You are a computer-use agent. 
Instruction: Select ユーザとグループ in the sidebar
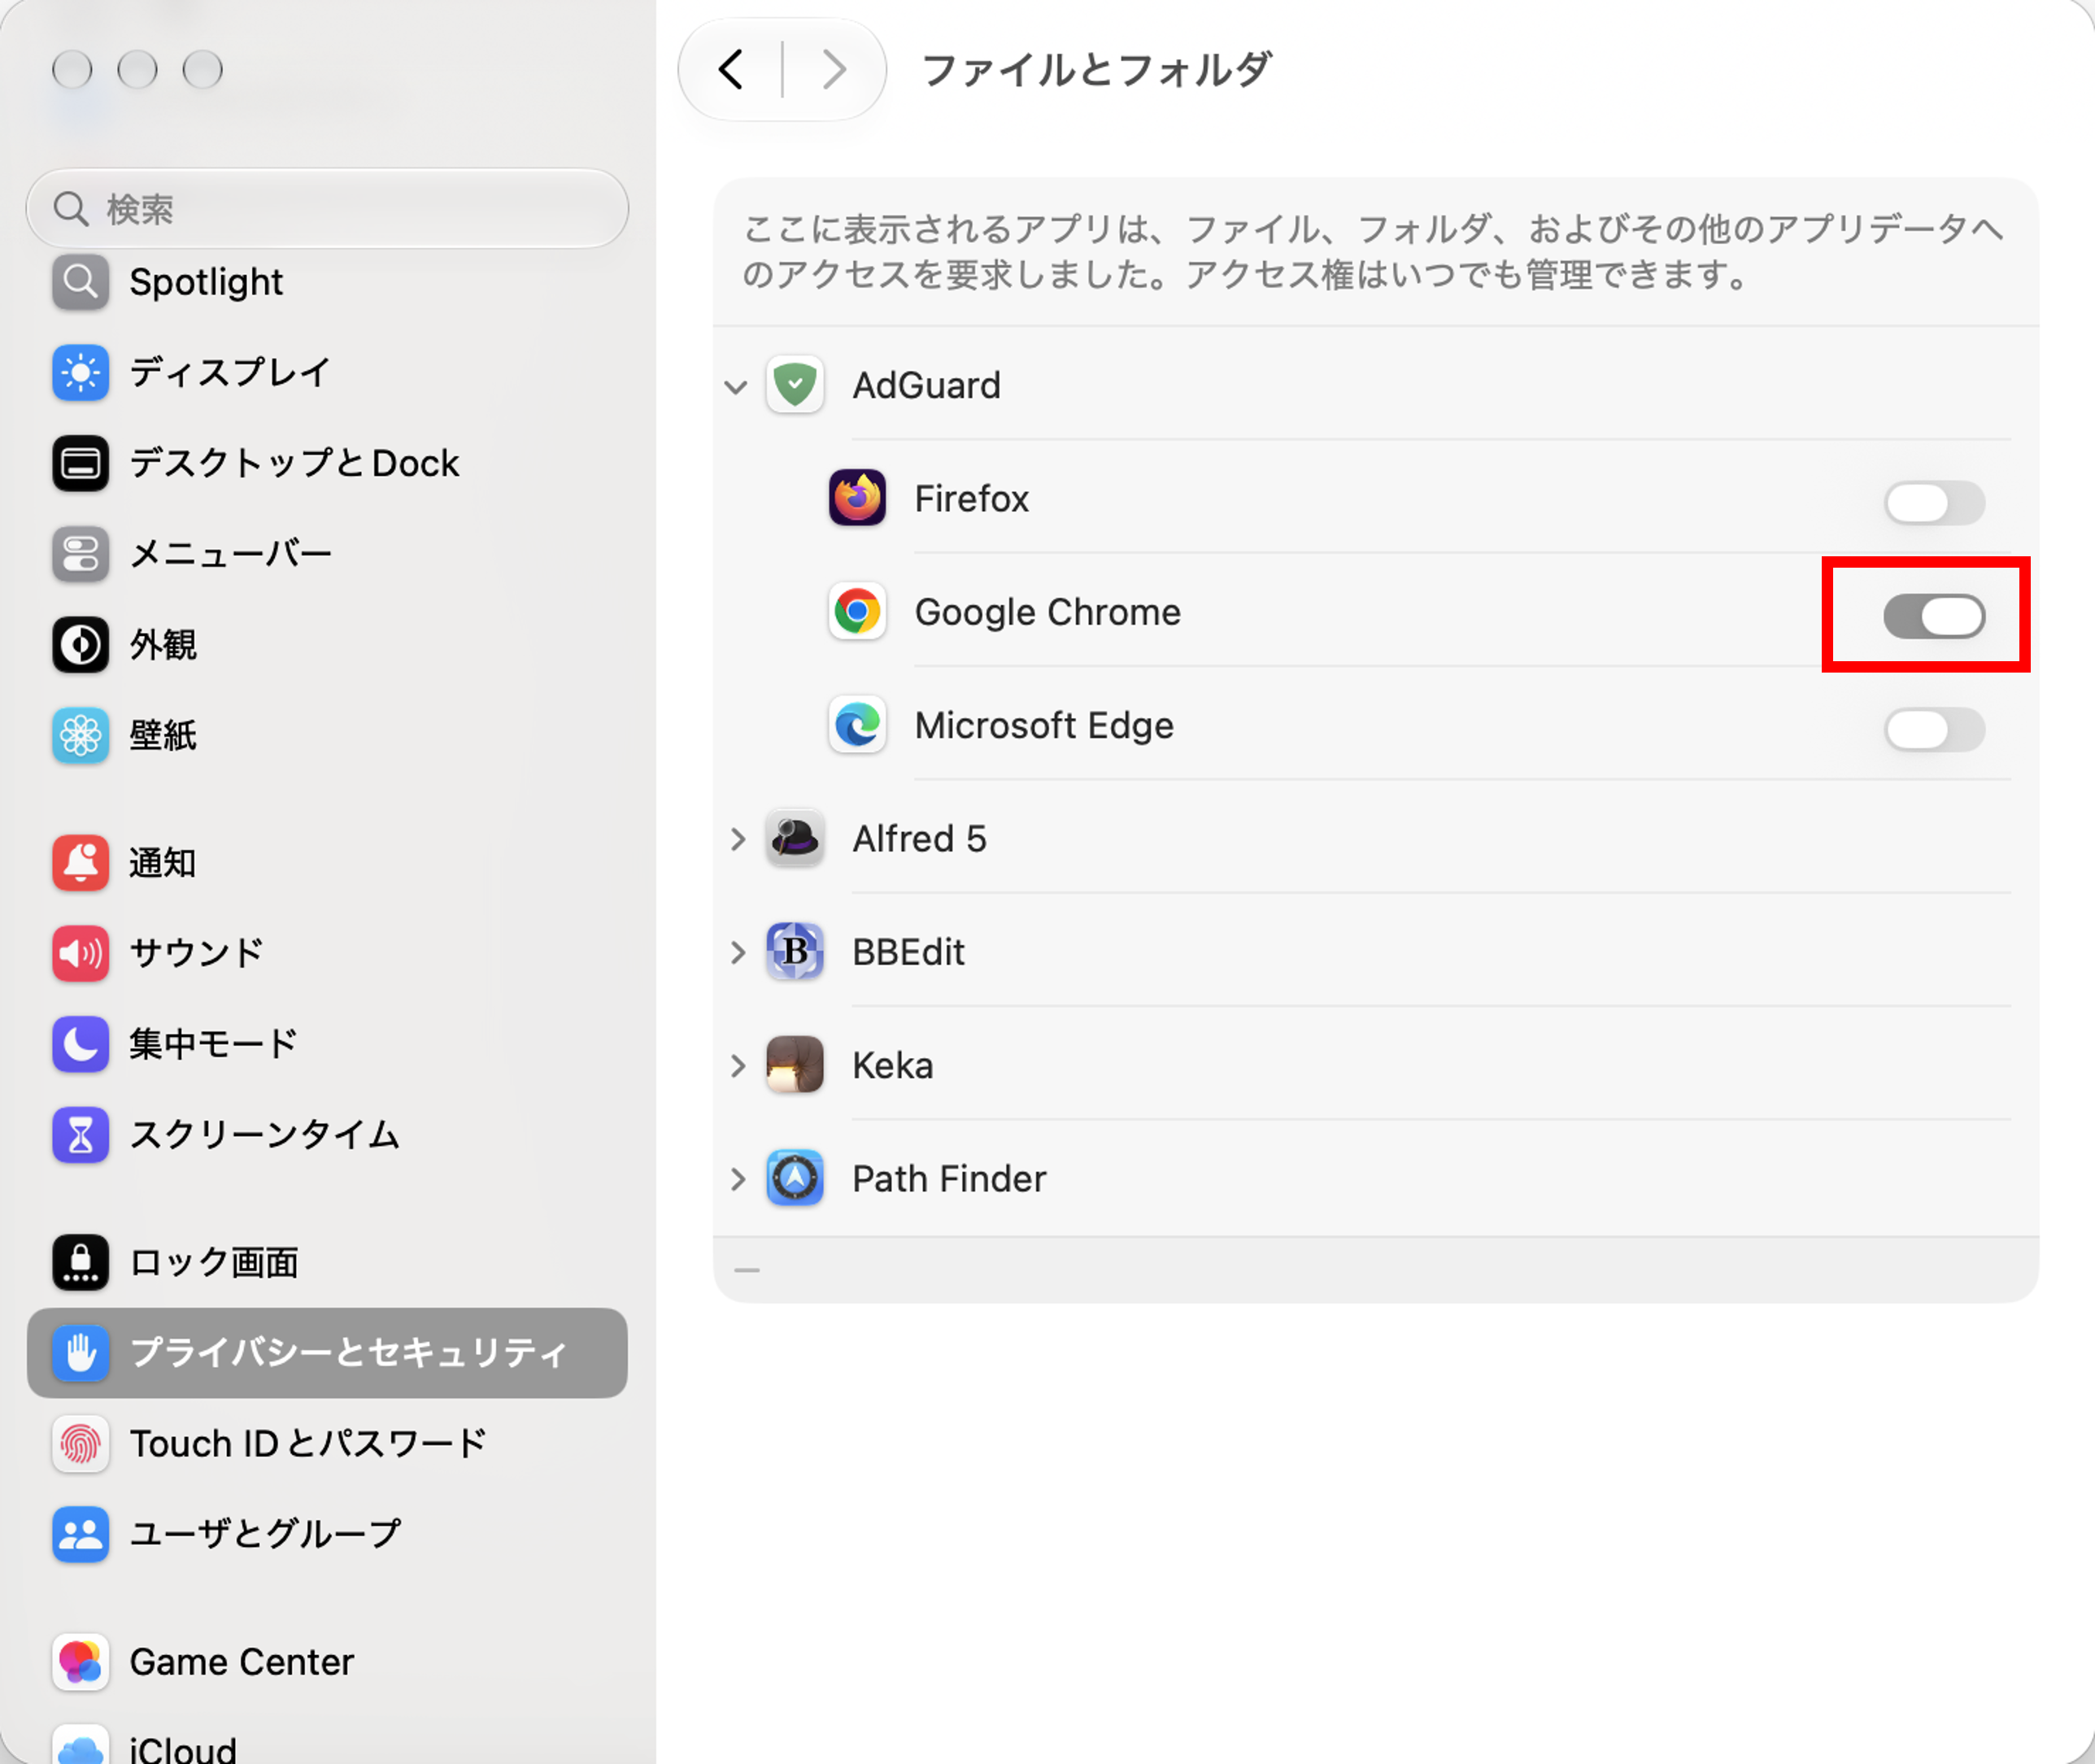coord(327,1534)
